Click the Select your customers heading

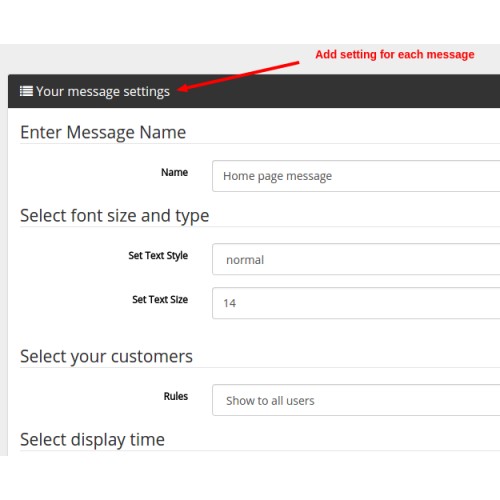coord(106,357)
